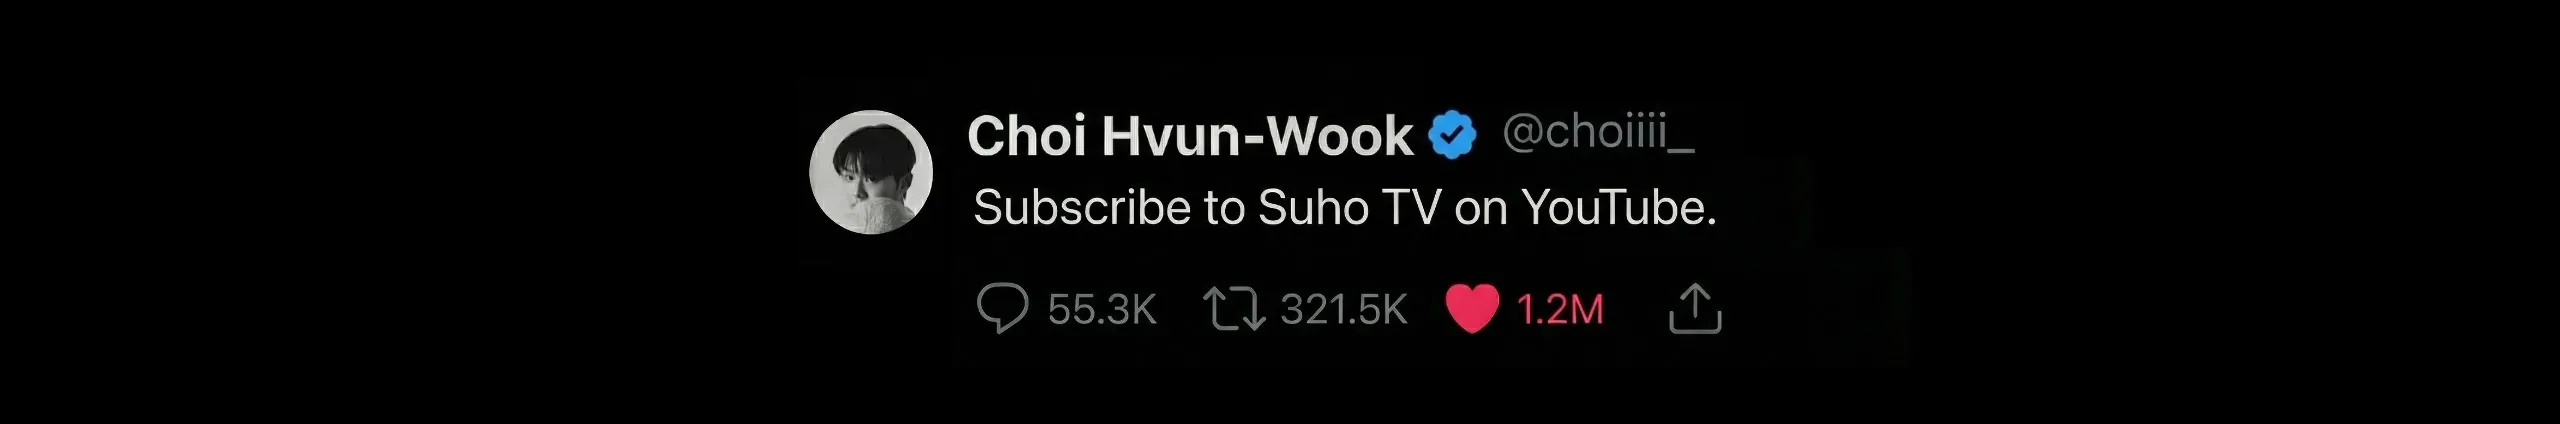Click the reply speech bubble icon
Viewport: 2560px width, 424px height.
point(1002,309)
